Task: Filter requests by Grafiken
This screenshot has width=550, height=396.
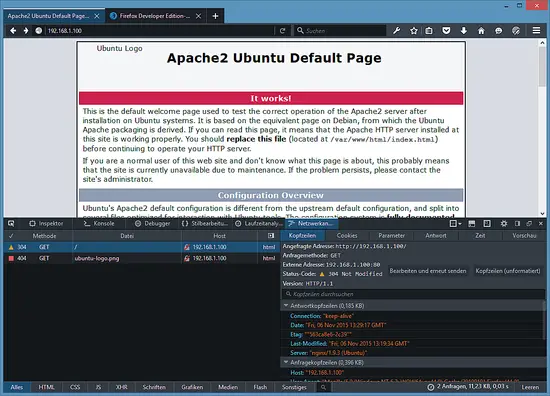Action: tap(192, 387)
